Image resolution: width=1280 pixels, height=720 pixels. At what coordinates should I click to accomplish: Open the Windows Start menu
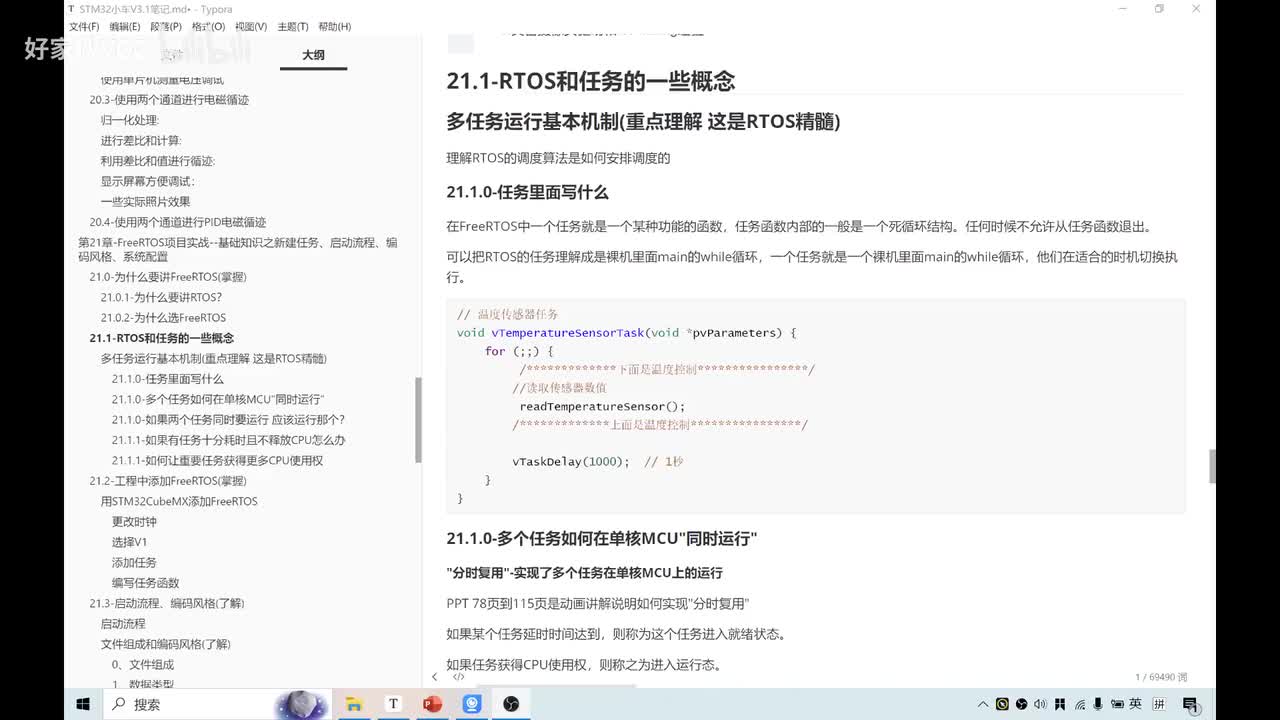pos(83,704)
